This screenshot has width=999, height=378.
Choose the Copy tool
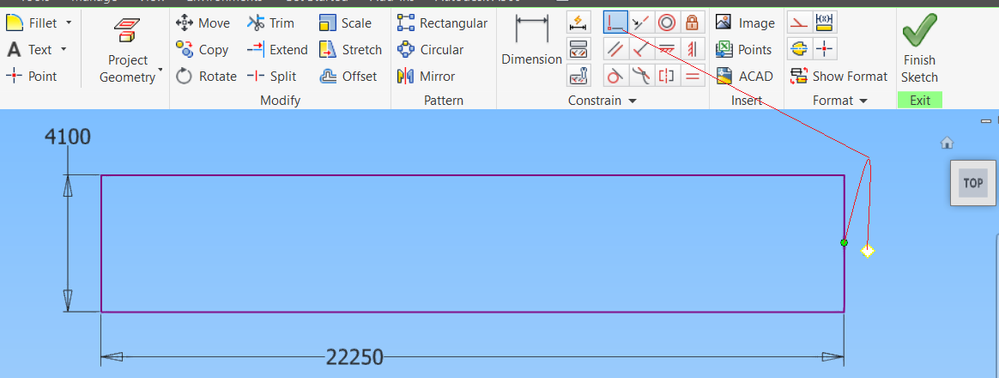pos(202,50)
